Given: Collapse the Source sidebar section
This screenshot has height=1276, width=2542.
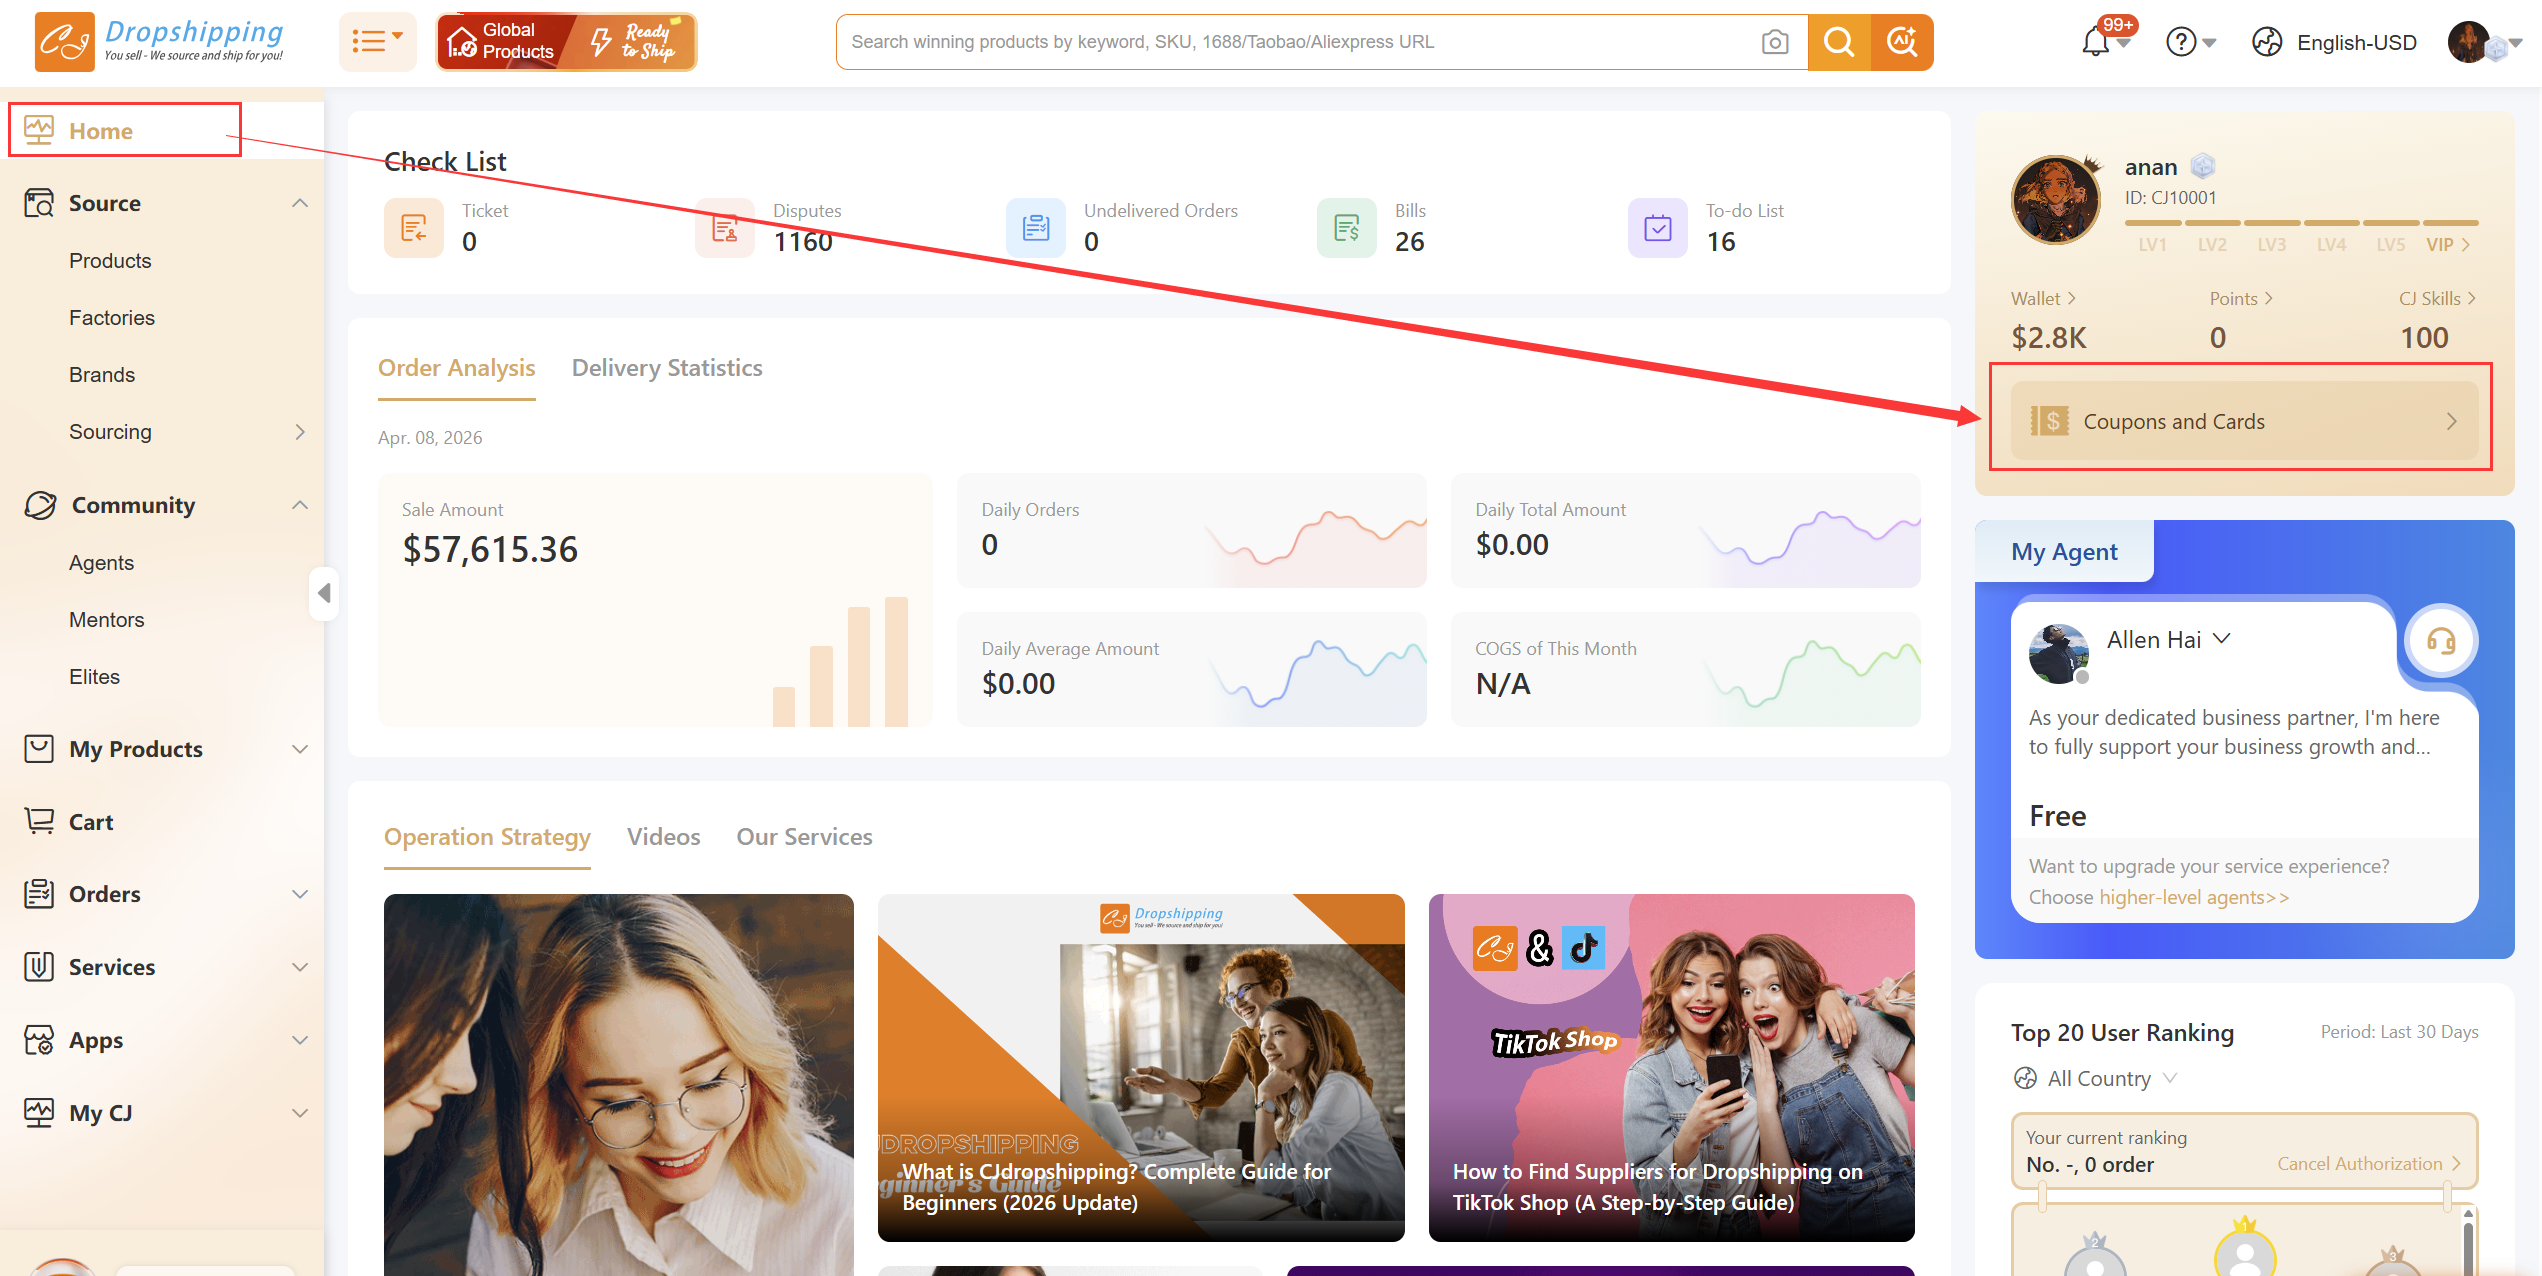Looking at the screenshot, I should click(299, 203).
